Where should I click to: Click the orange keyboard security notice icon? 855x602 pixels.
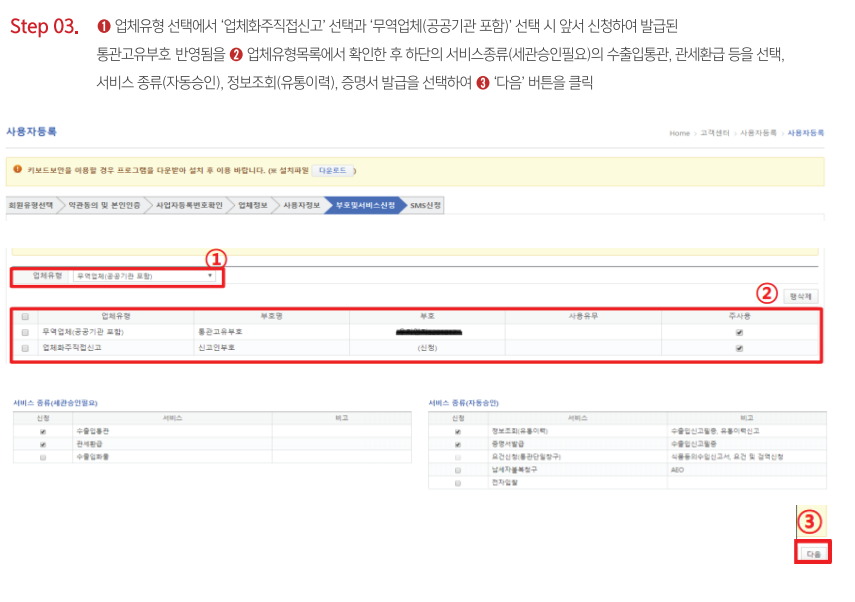tap(17, 169)
